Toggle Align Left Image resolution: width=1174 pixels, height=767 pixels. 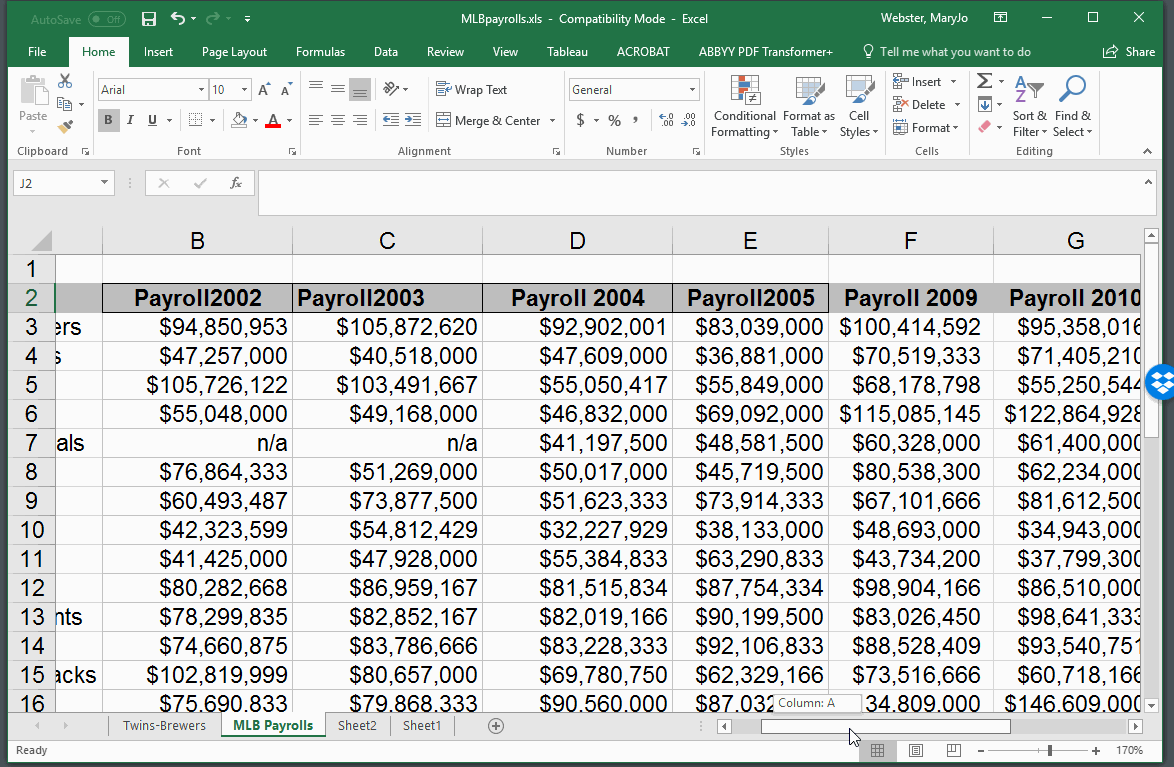point(316,120)
